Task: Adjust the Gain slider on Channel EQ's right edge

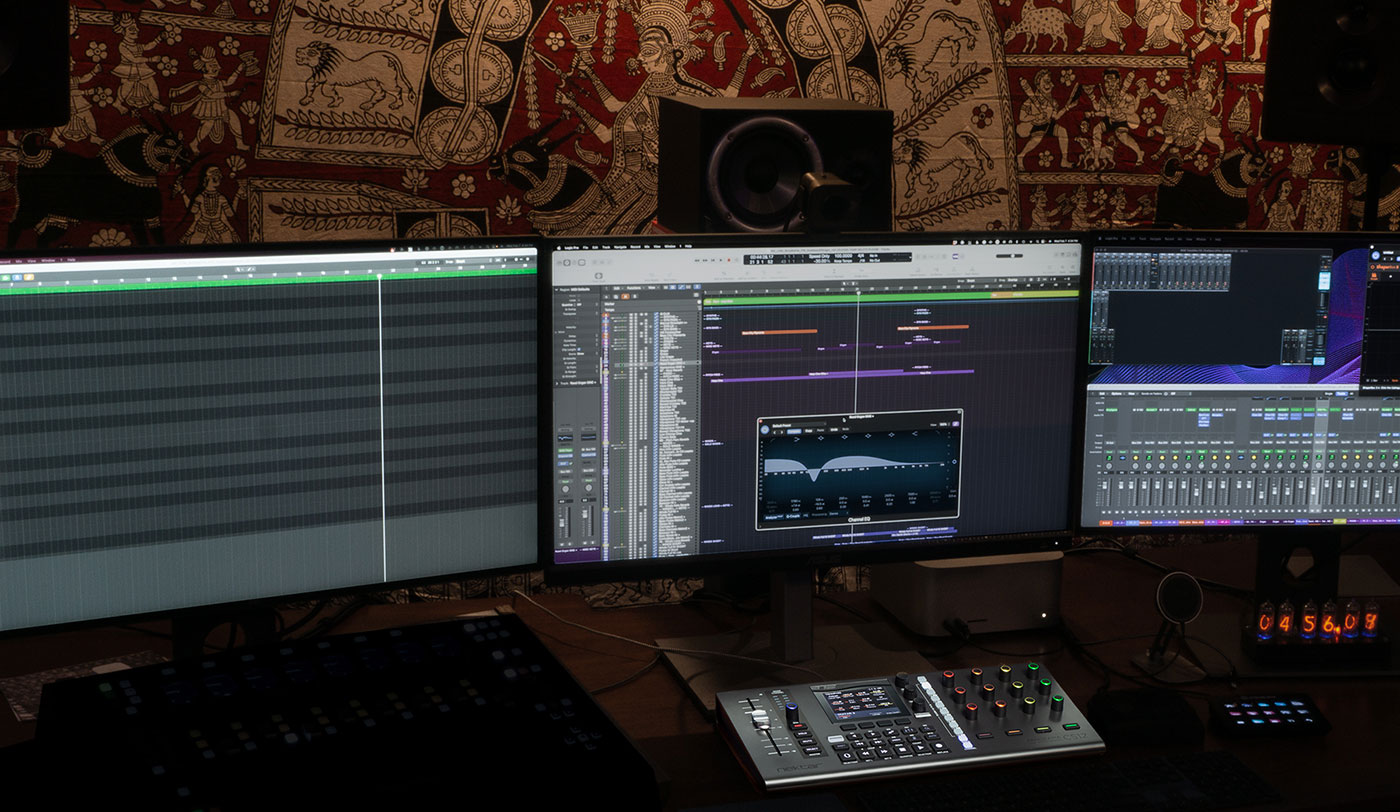Action: (x=954, y=462)
